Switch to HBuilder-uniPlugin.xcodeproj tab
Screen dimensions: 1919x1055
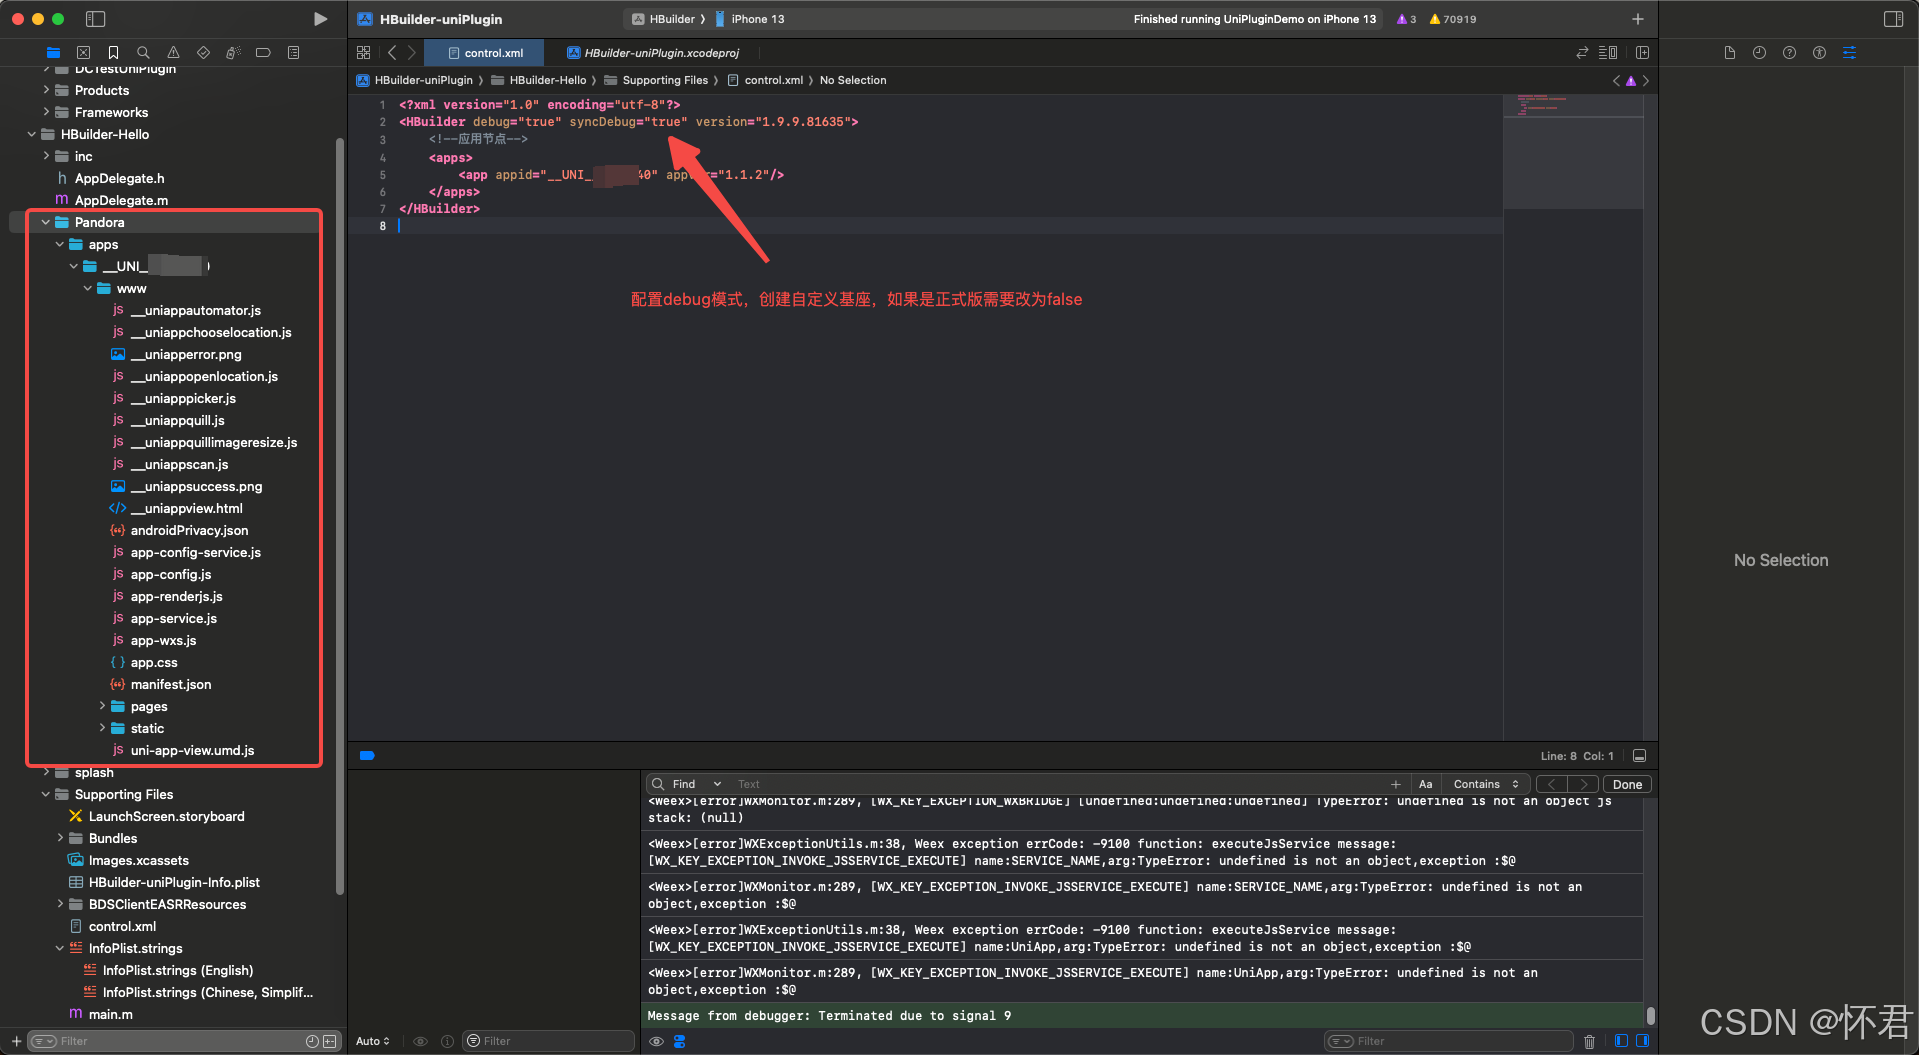point(653,53)
